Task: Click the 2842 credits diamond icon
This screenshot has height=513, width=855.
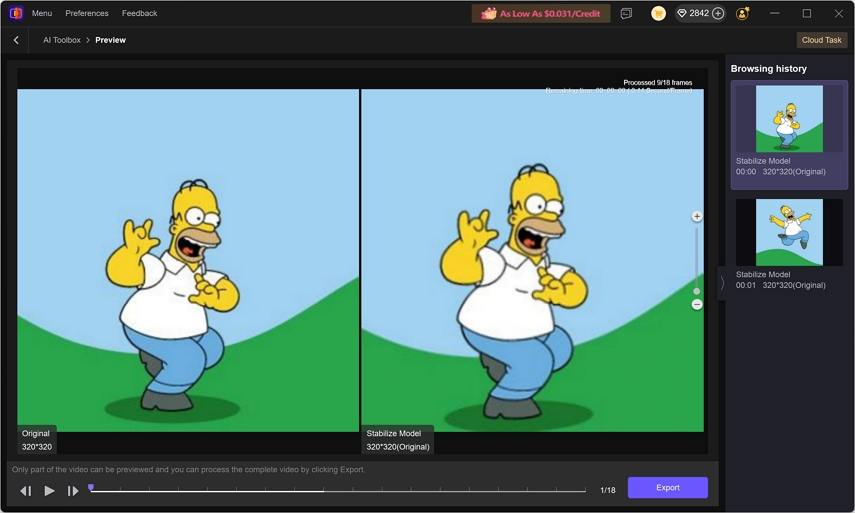Action: click(682, 13)
